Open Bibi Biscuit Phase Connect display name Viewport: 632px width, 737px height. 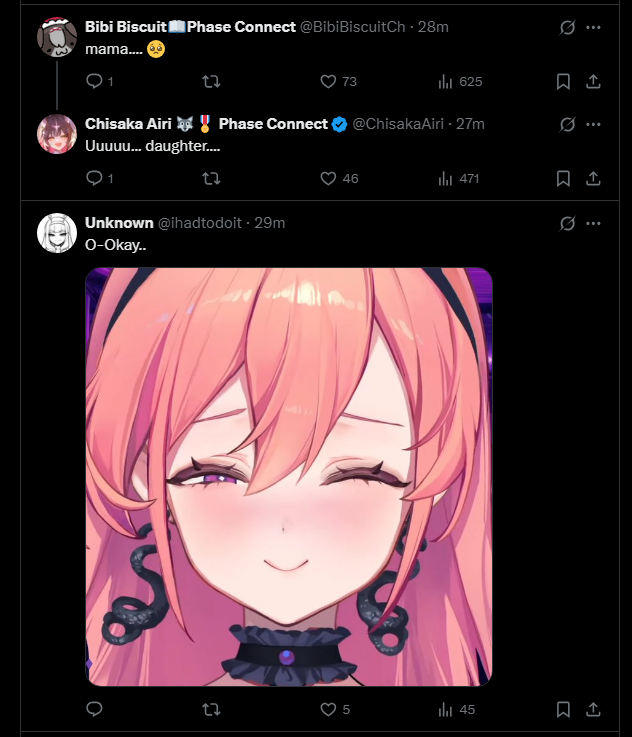point(190,27)
